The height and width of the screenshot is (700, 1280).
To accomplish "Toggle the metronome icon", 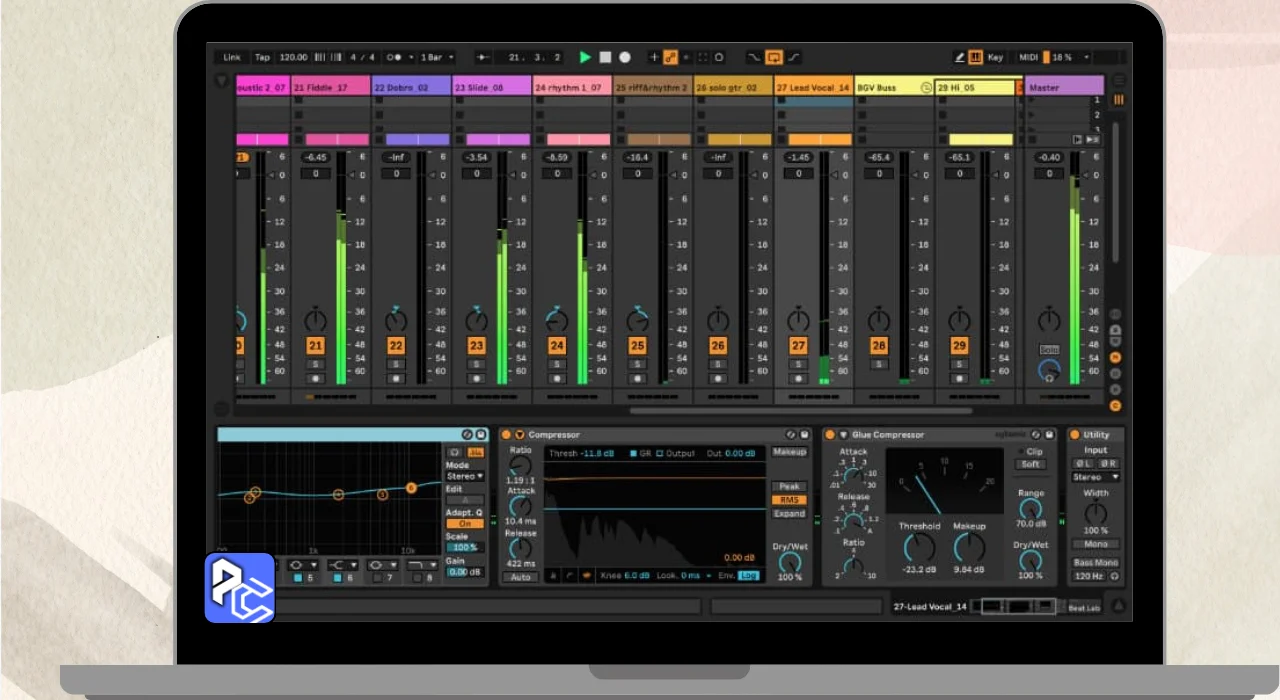I will 394,58.
